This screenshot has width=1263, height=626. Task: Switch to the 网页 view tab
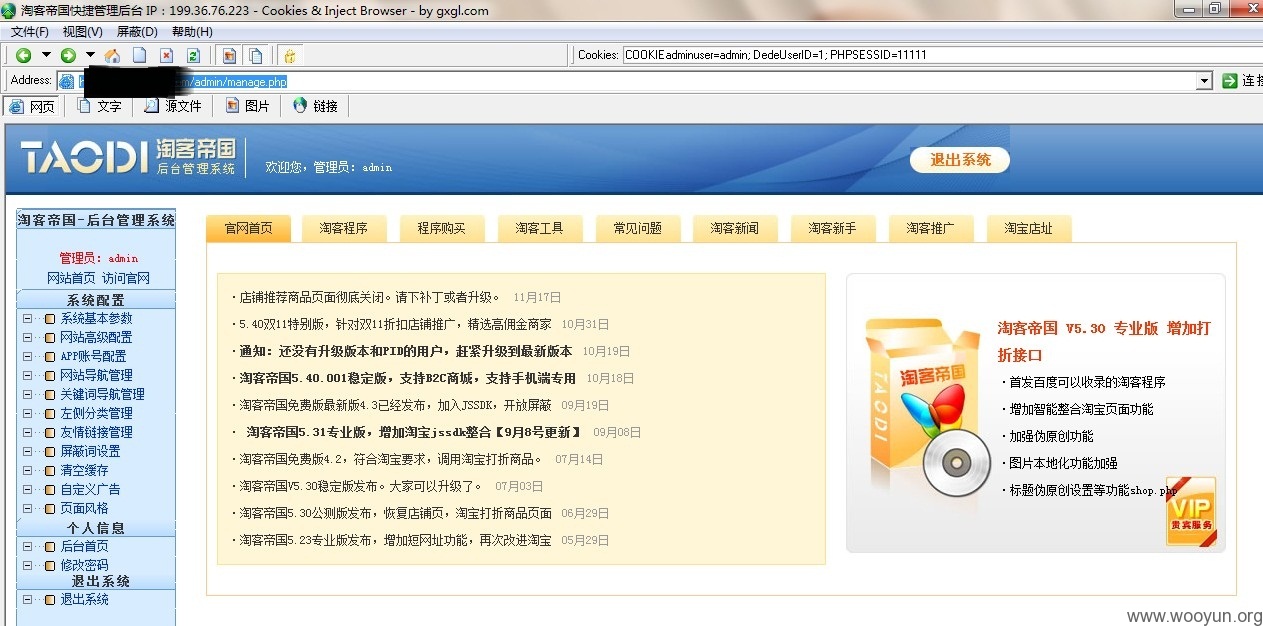tap(32, 106)
